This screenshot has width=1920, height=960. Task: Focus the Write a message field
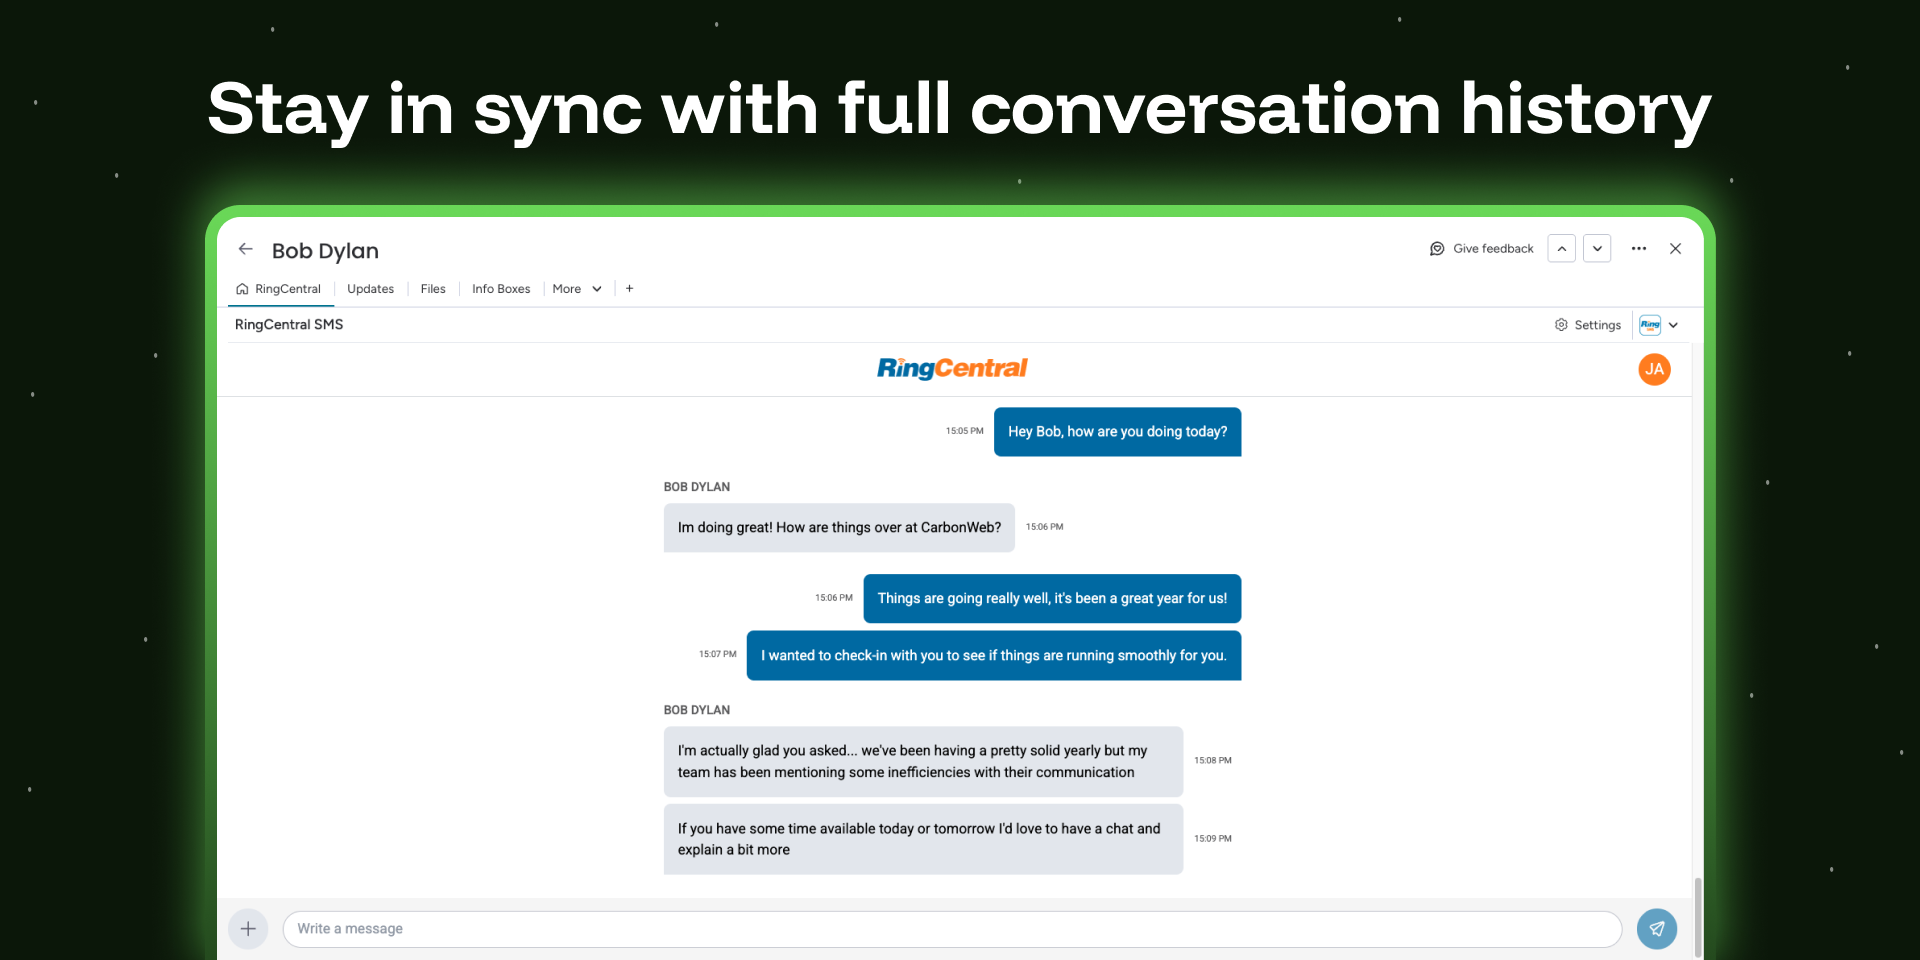coord(950,929)
